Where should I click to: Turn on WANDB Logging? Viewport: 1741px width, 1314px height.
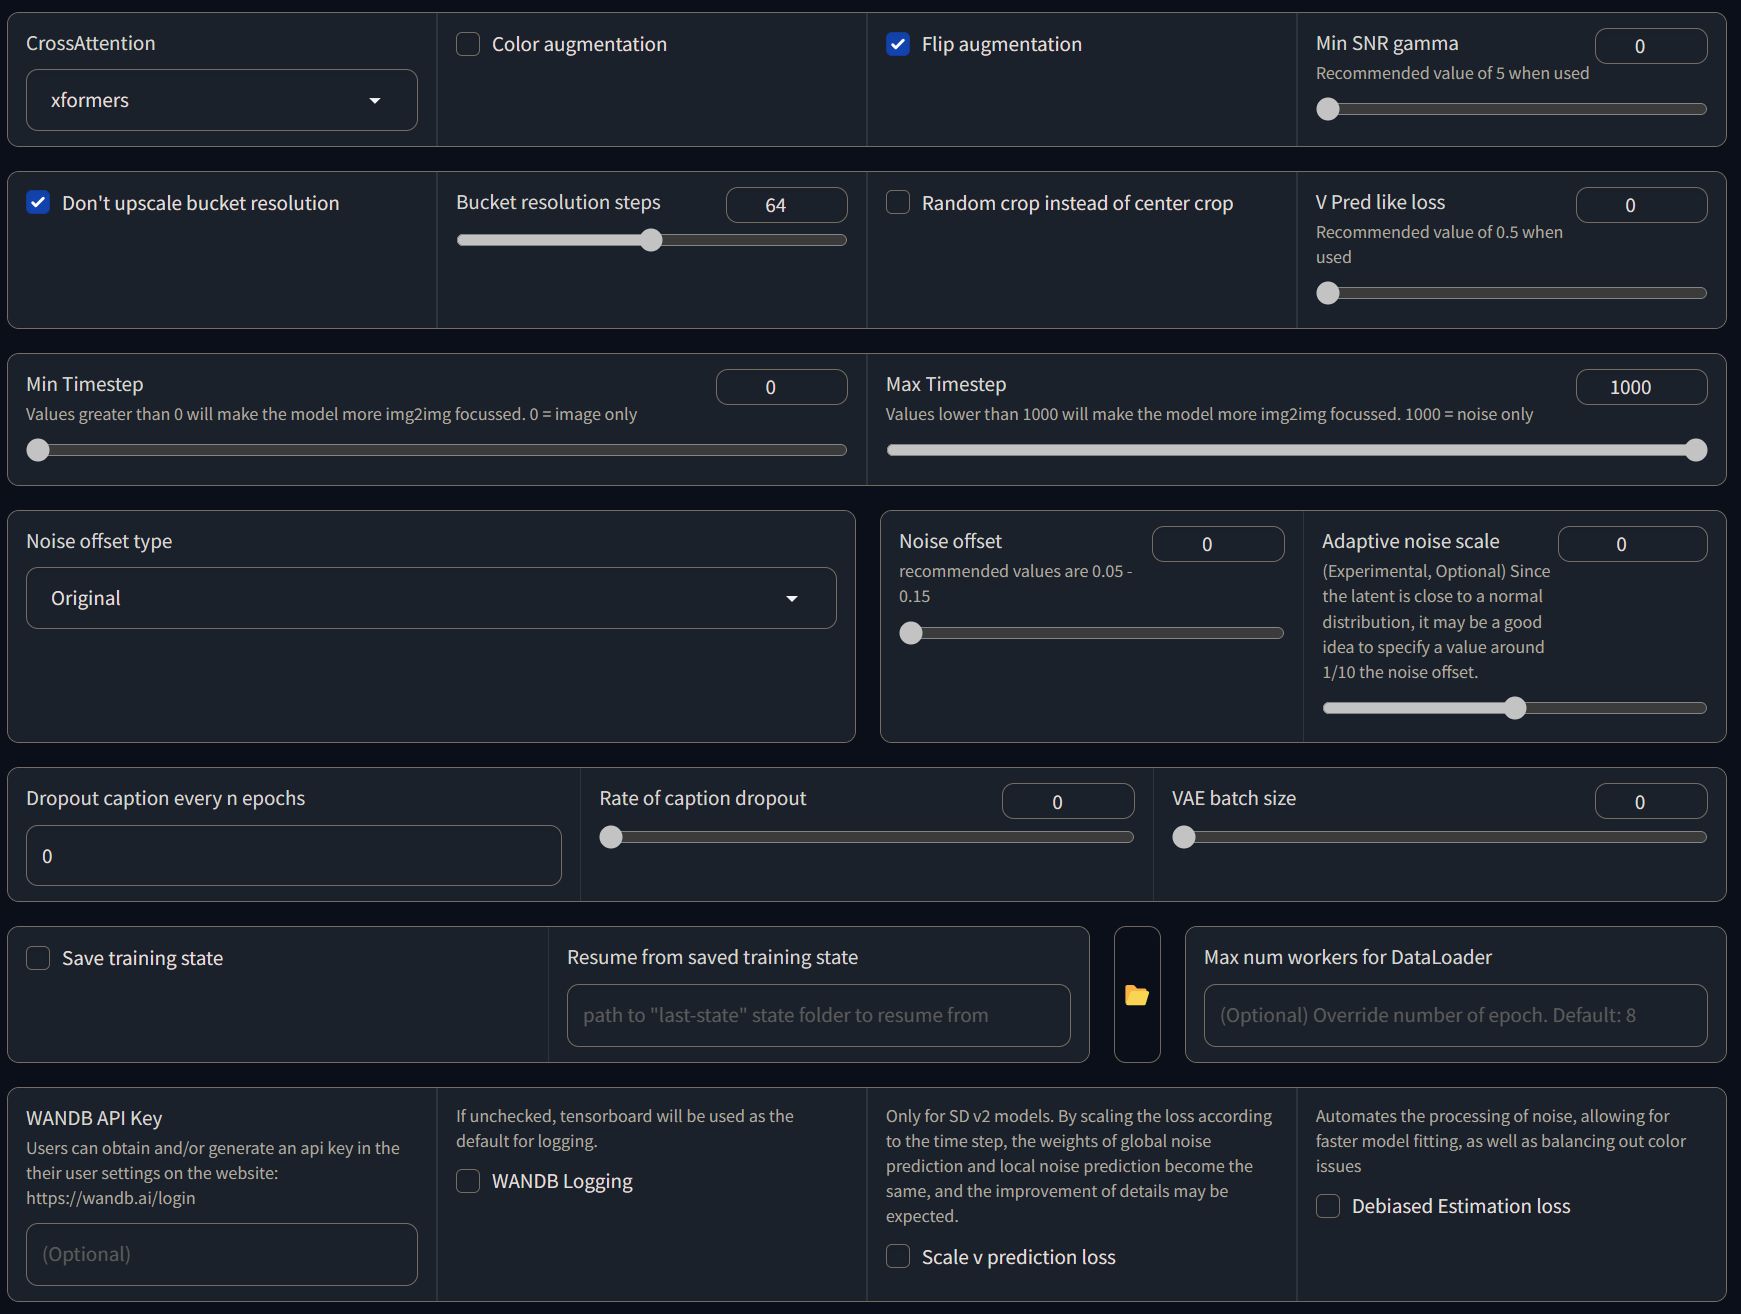point(468,1181)
